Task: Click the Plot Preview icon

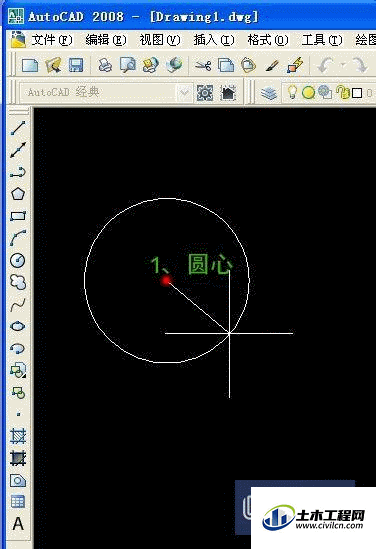Action: pyautogui.click(x=127, y=65)
